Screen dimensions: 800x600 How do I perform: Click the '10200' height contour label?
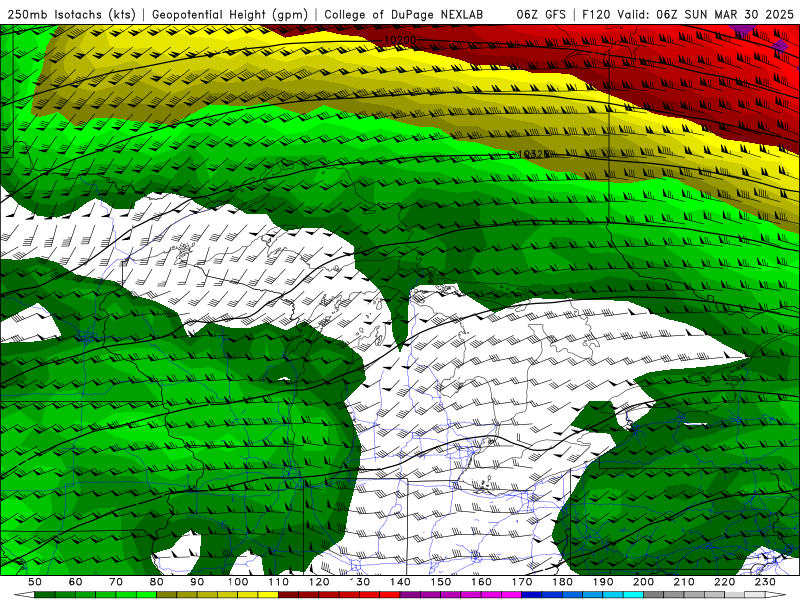click(400, 39)
